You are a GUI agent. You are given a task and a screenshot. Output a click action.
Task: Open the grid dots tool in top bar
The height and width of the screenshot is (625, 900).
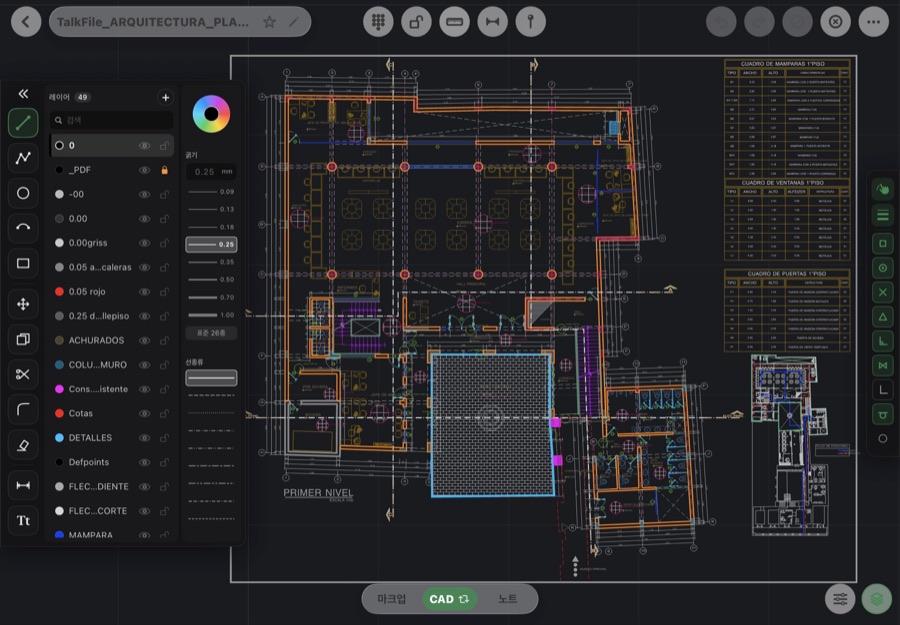[378, 22]
